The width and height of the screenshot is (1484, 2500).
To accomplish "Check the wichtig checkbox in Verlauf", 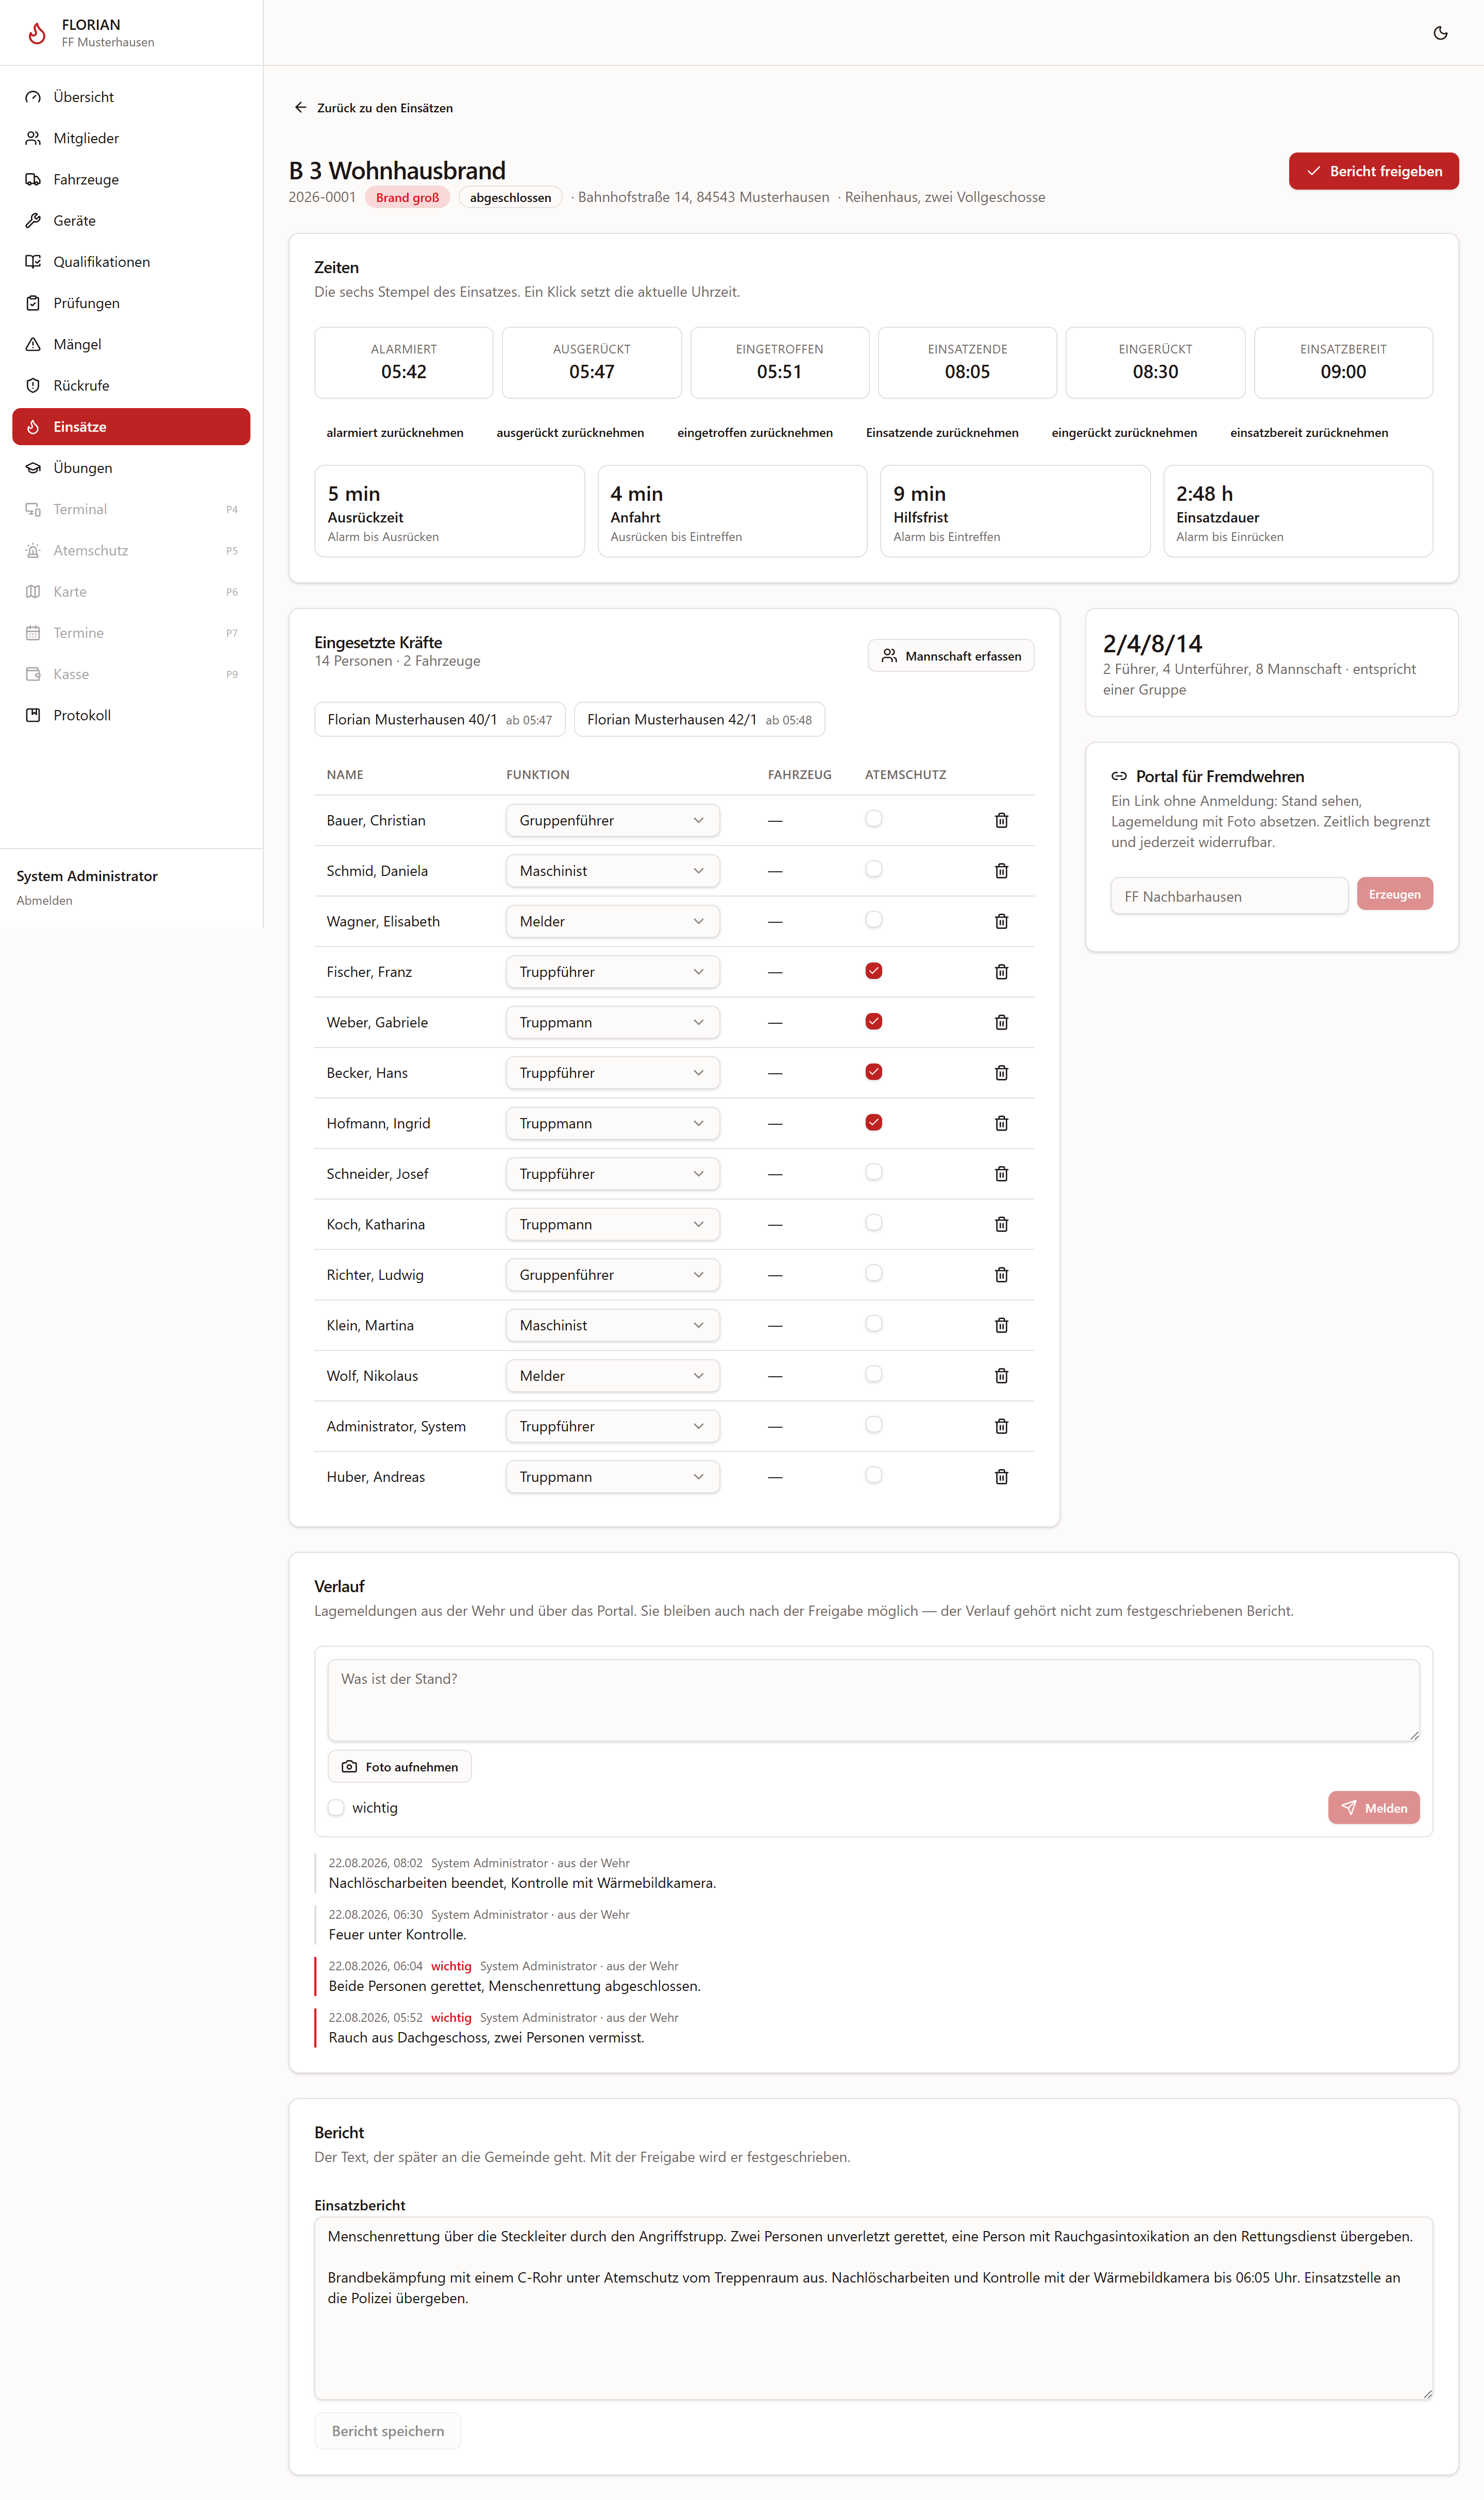I will (x=336, y=1808).
